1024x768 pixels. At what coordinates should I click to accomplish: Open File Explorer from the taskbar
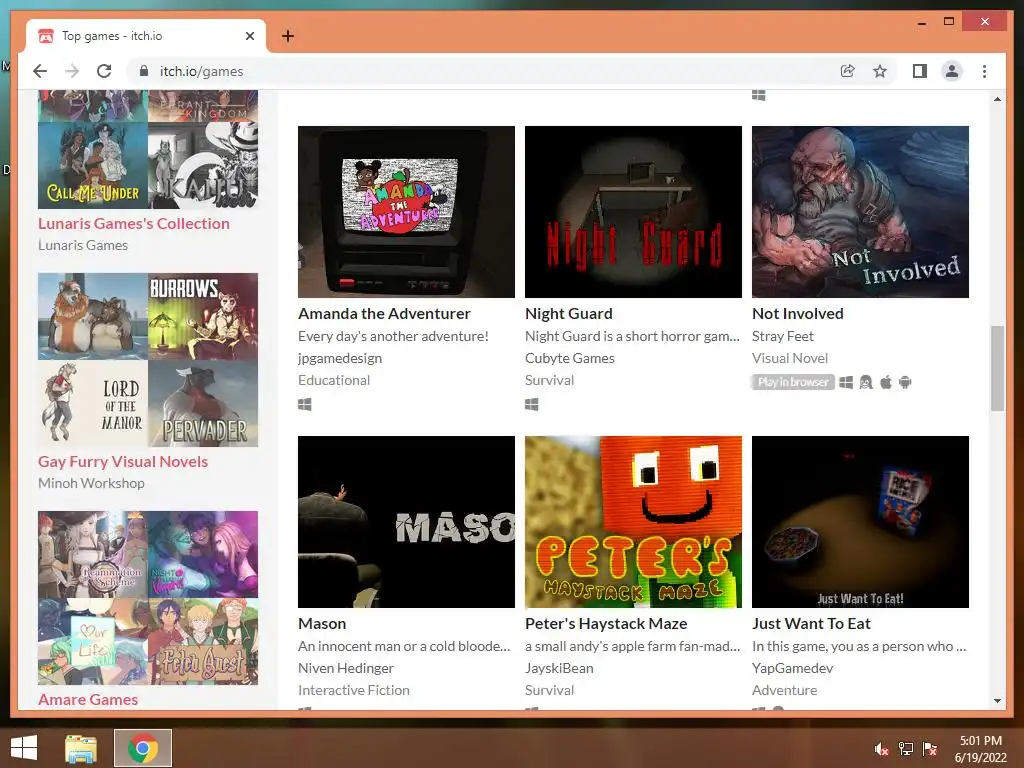81,748
